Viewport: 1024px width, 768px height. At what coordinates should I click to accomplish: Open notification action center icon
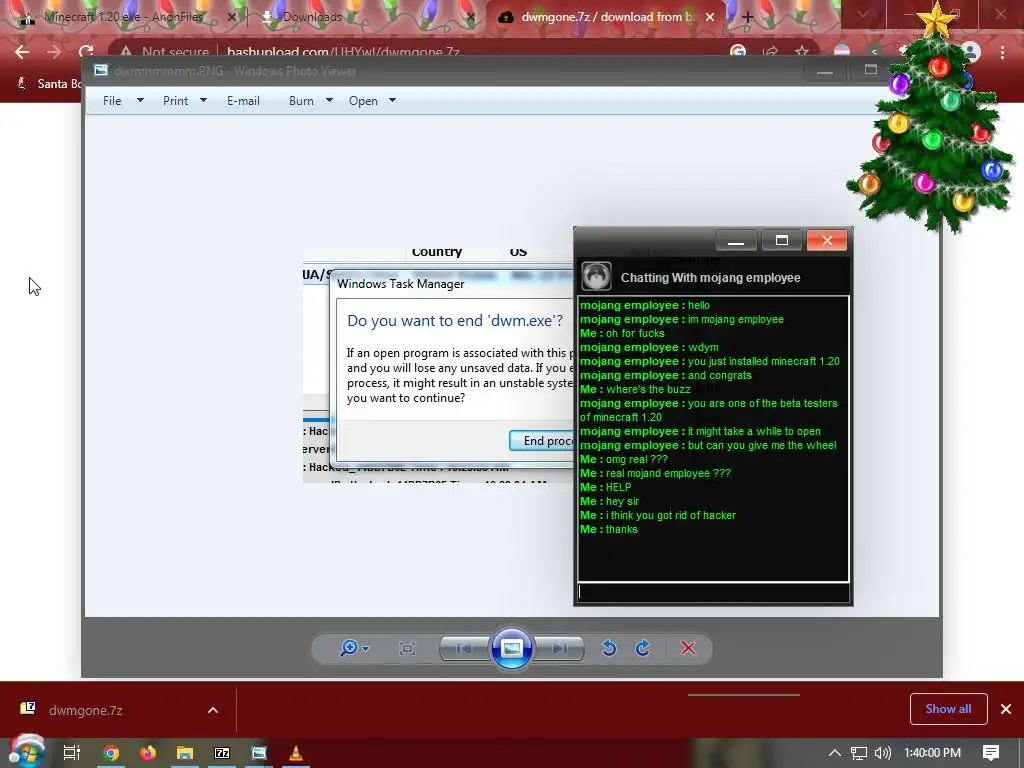991,753
